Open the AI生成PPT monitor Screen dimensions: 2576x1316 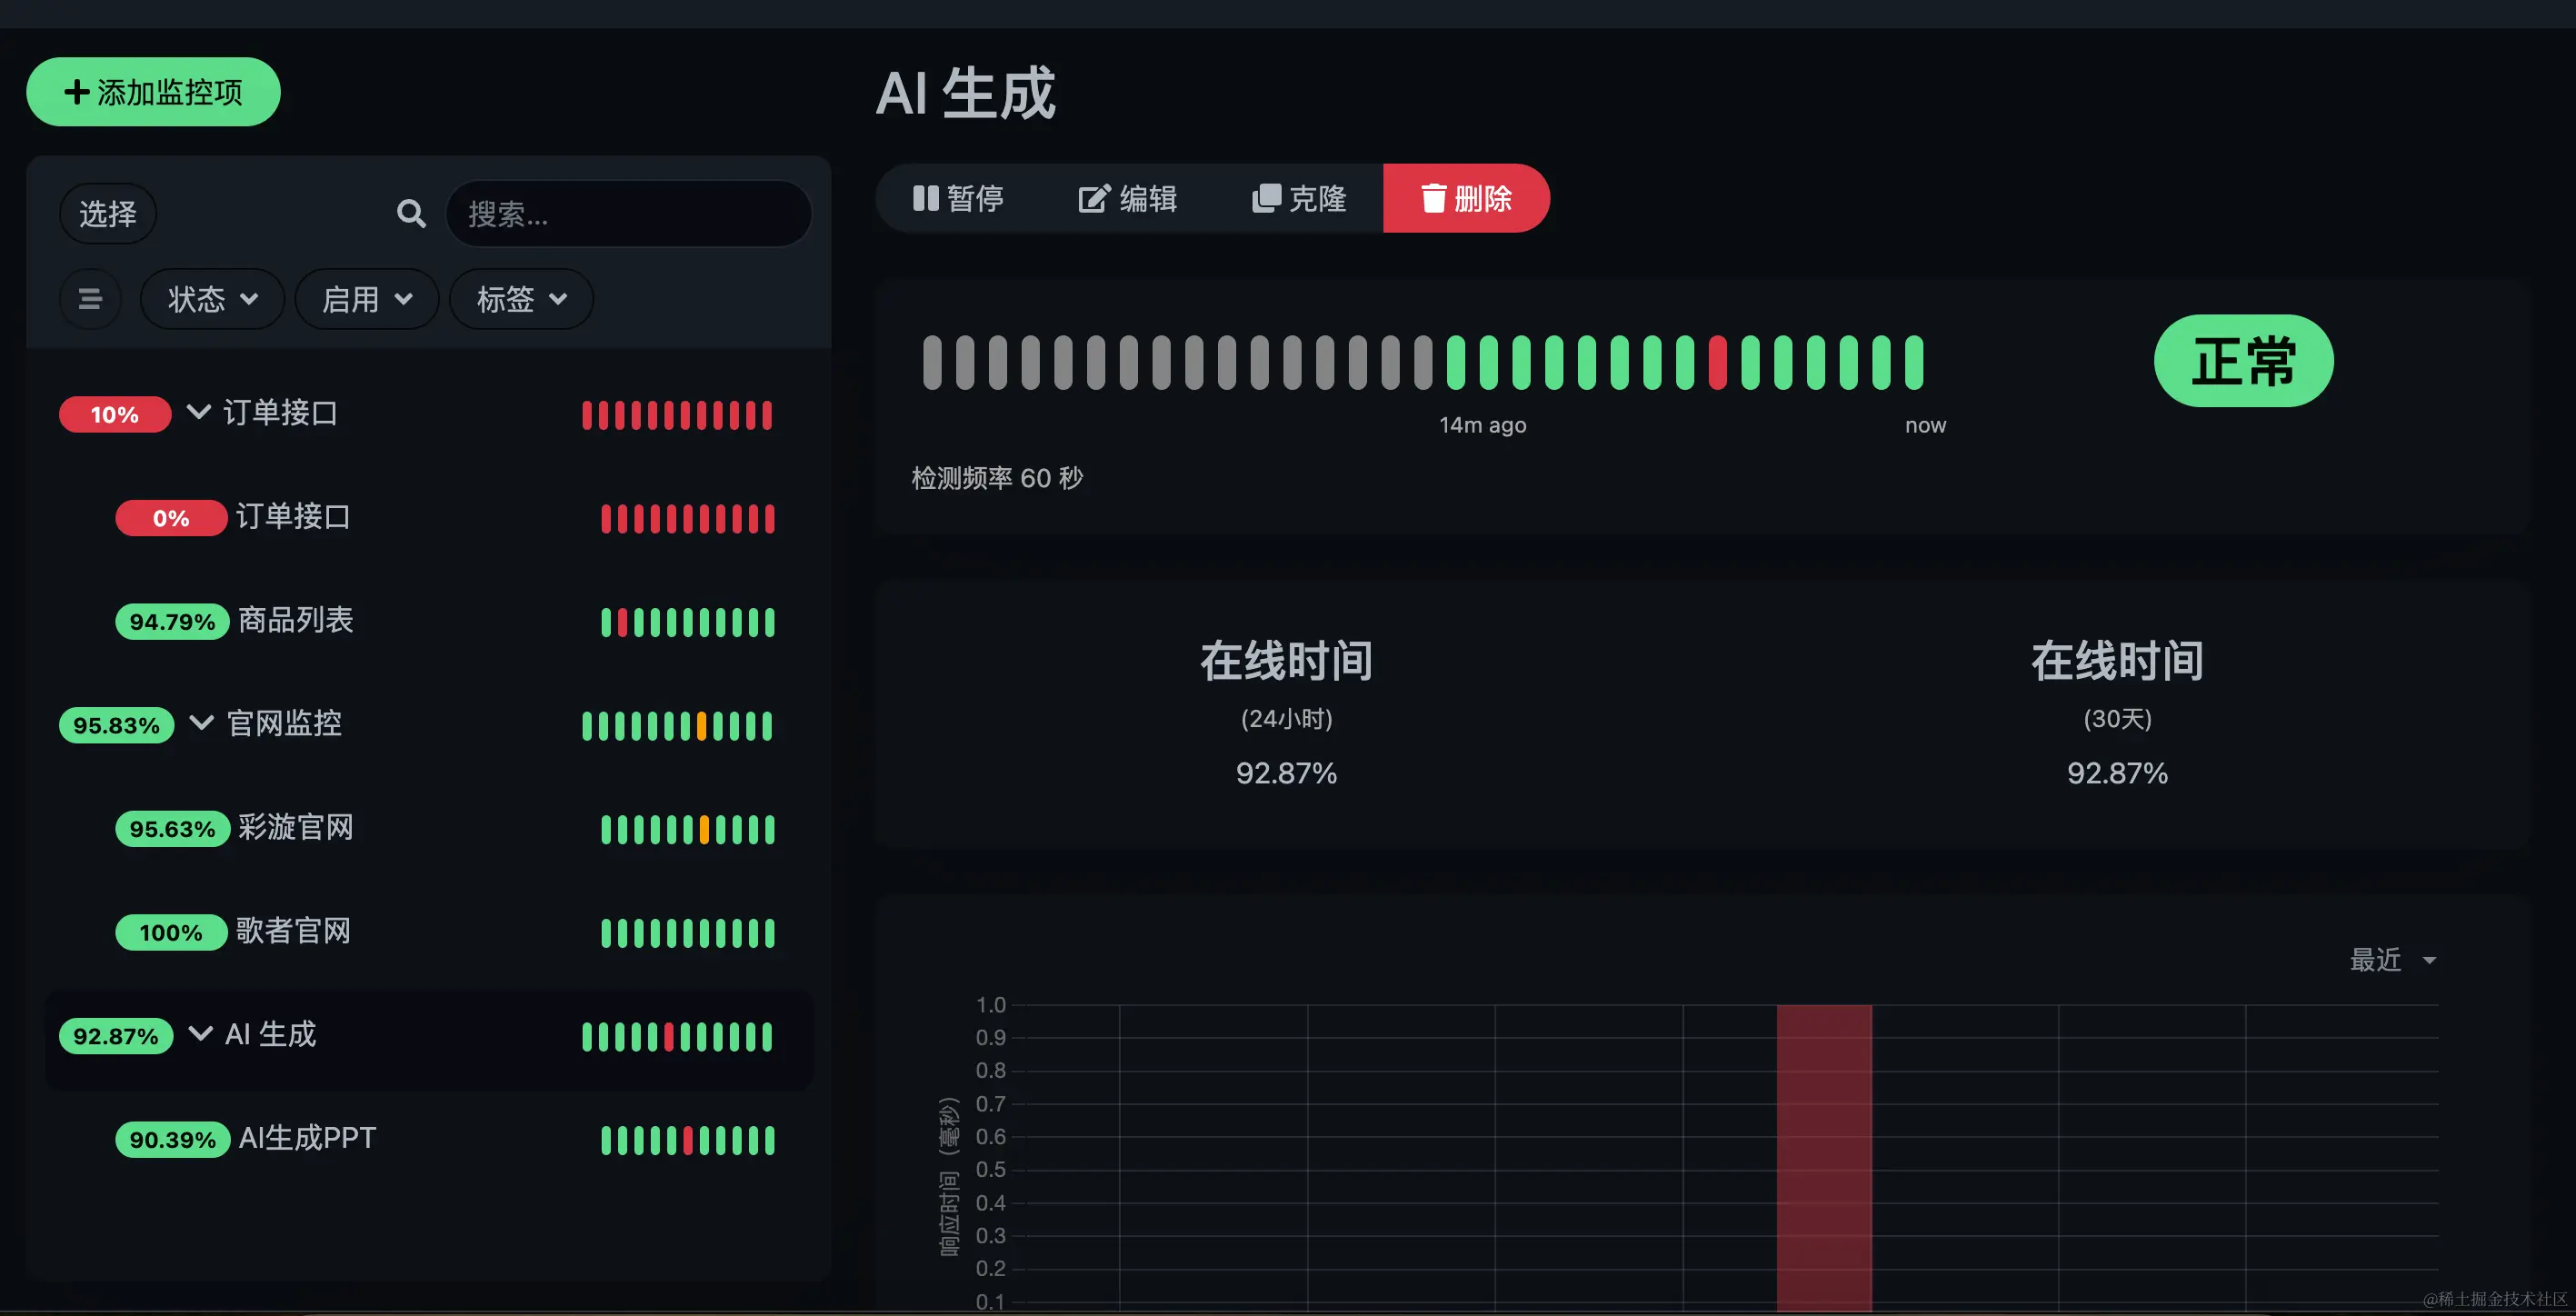click(306, 1138)
